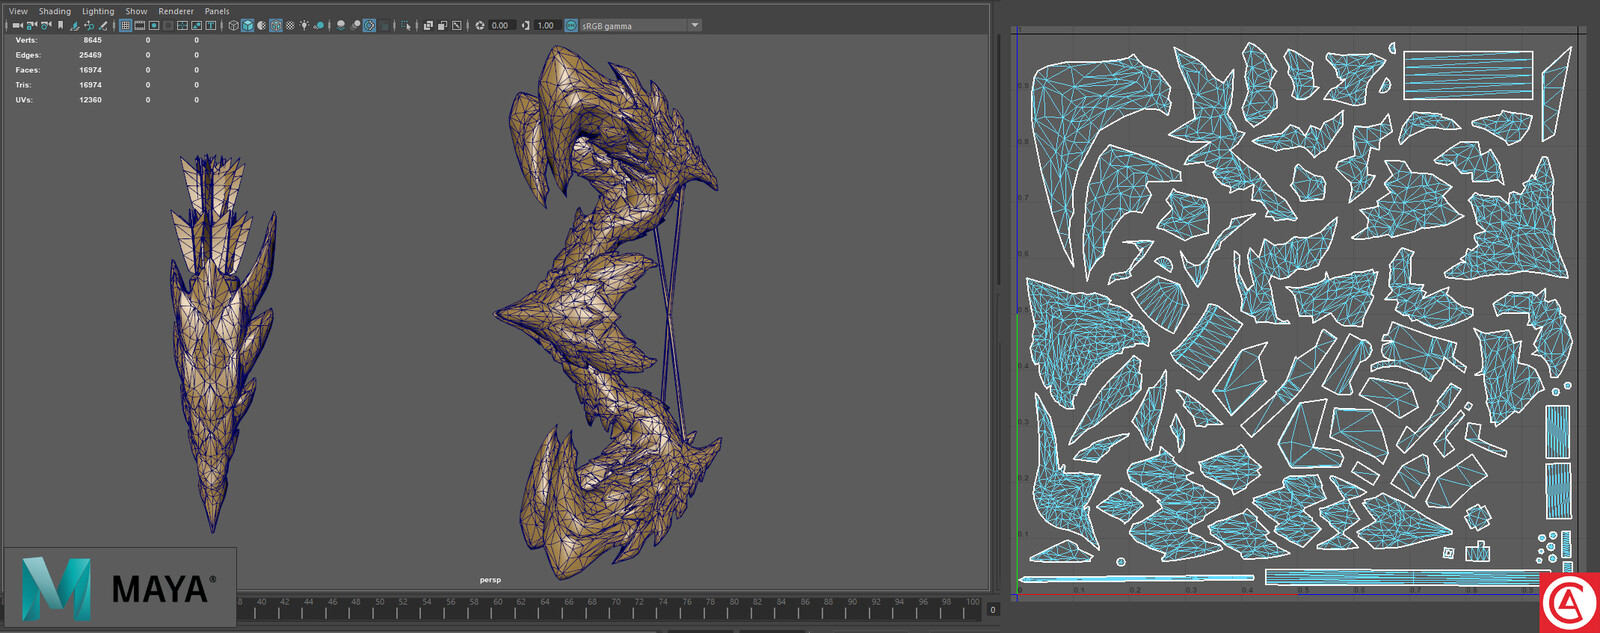Toggle the Field Chart display

click(182, 25)
